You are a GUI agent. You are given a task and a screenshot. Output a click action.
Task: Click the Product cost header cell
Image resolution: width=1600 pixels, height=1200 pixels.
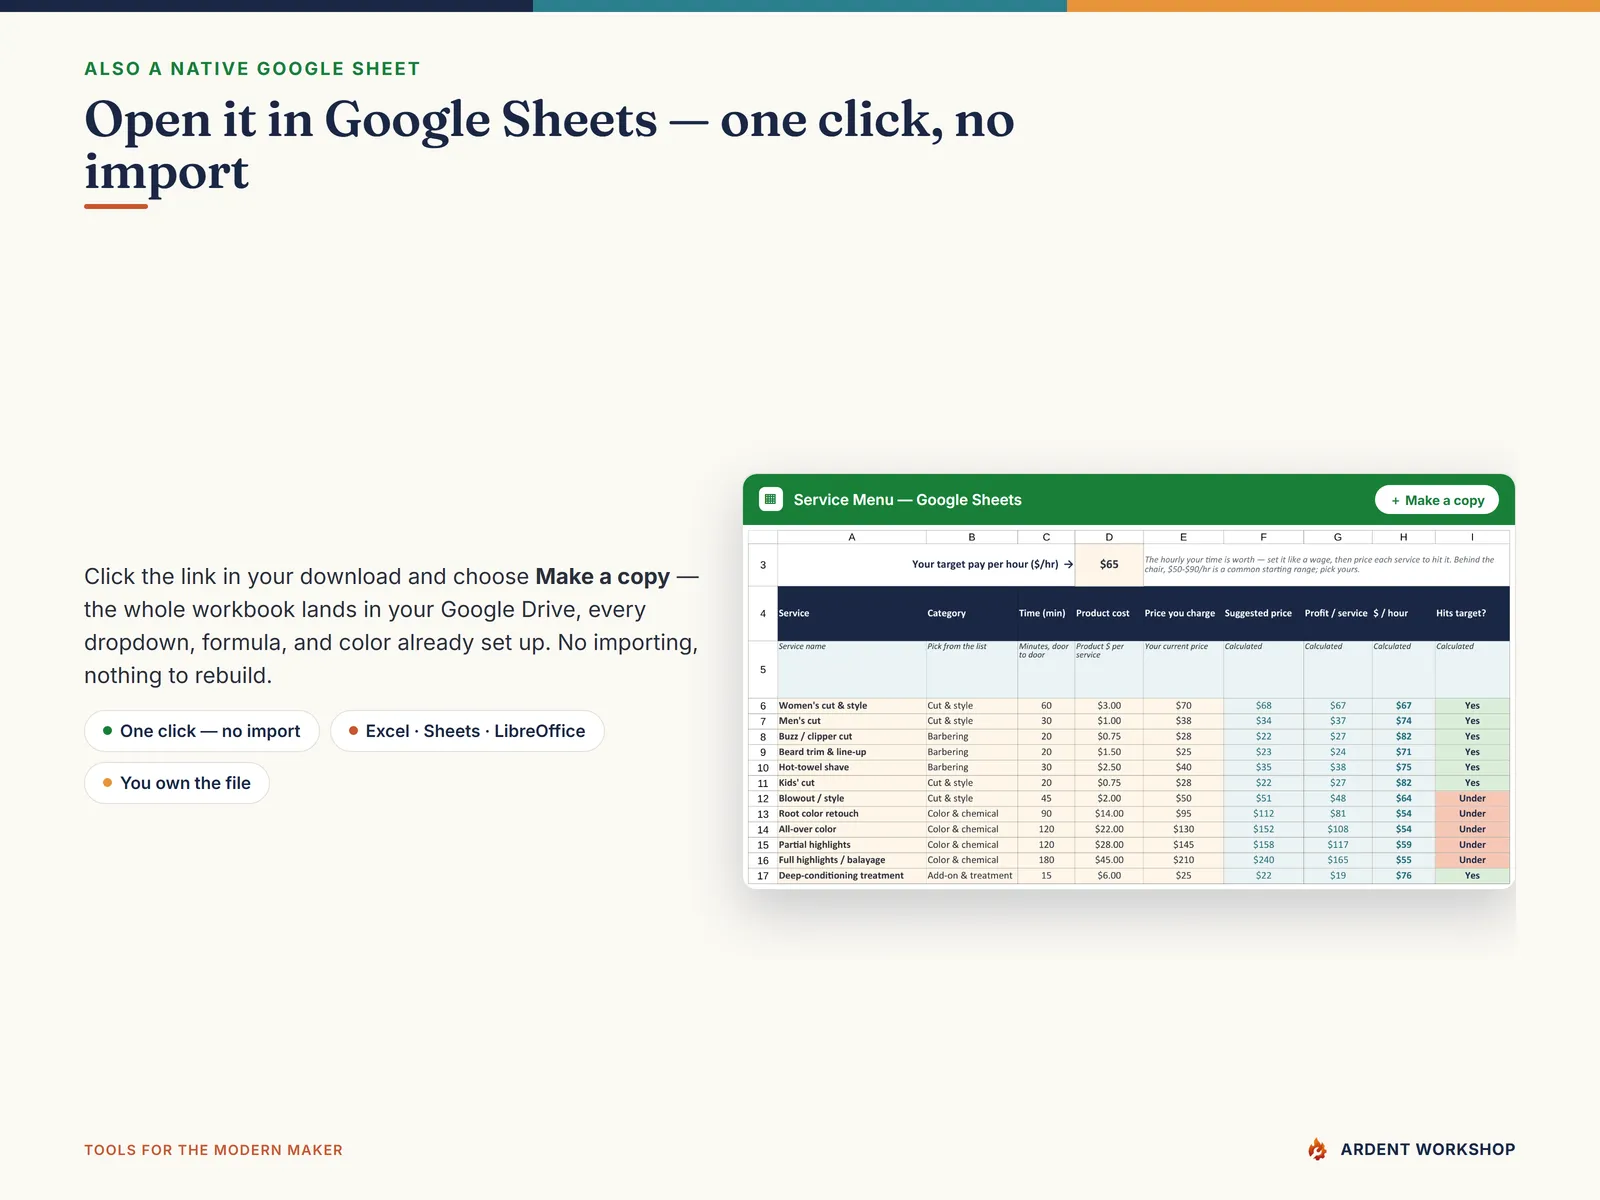1109,613
